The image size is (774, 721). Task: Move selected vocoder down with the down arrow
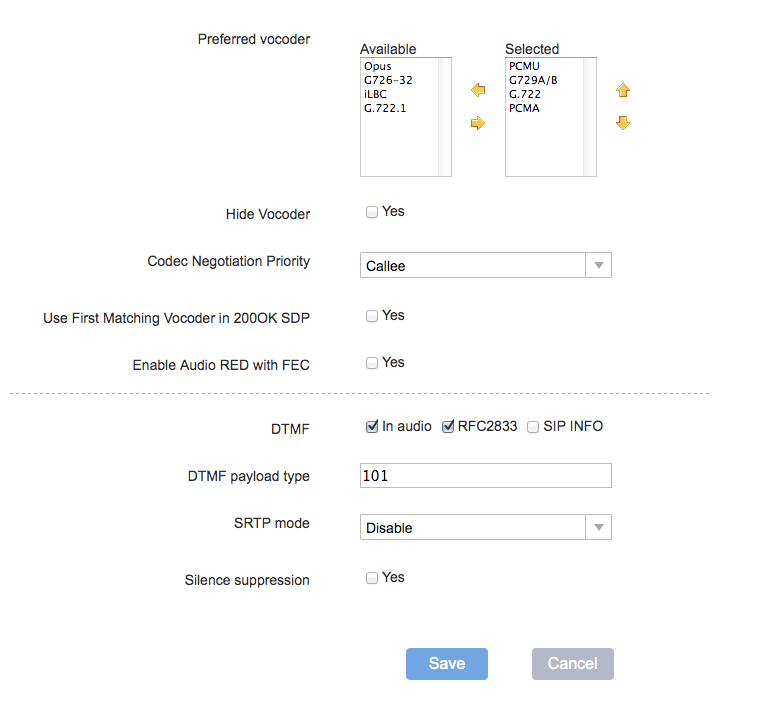(623, 123)
